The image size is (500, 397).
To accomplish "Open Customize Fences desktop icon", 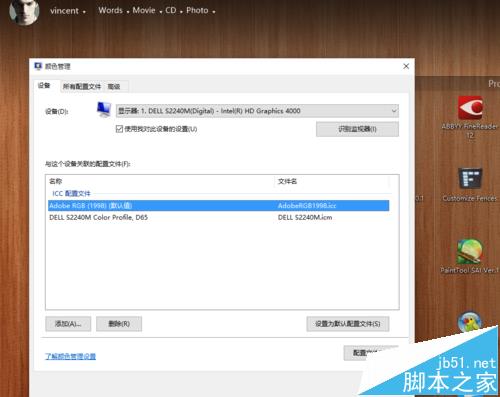I will coord(470,178).
